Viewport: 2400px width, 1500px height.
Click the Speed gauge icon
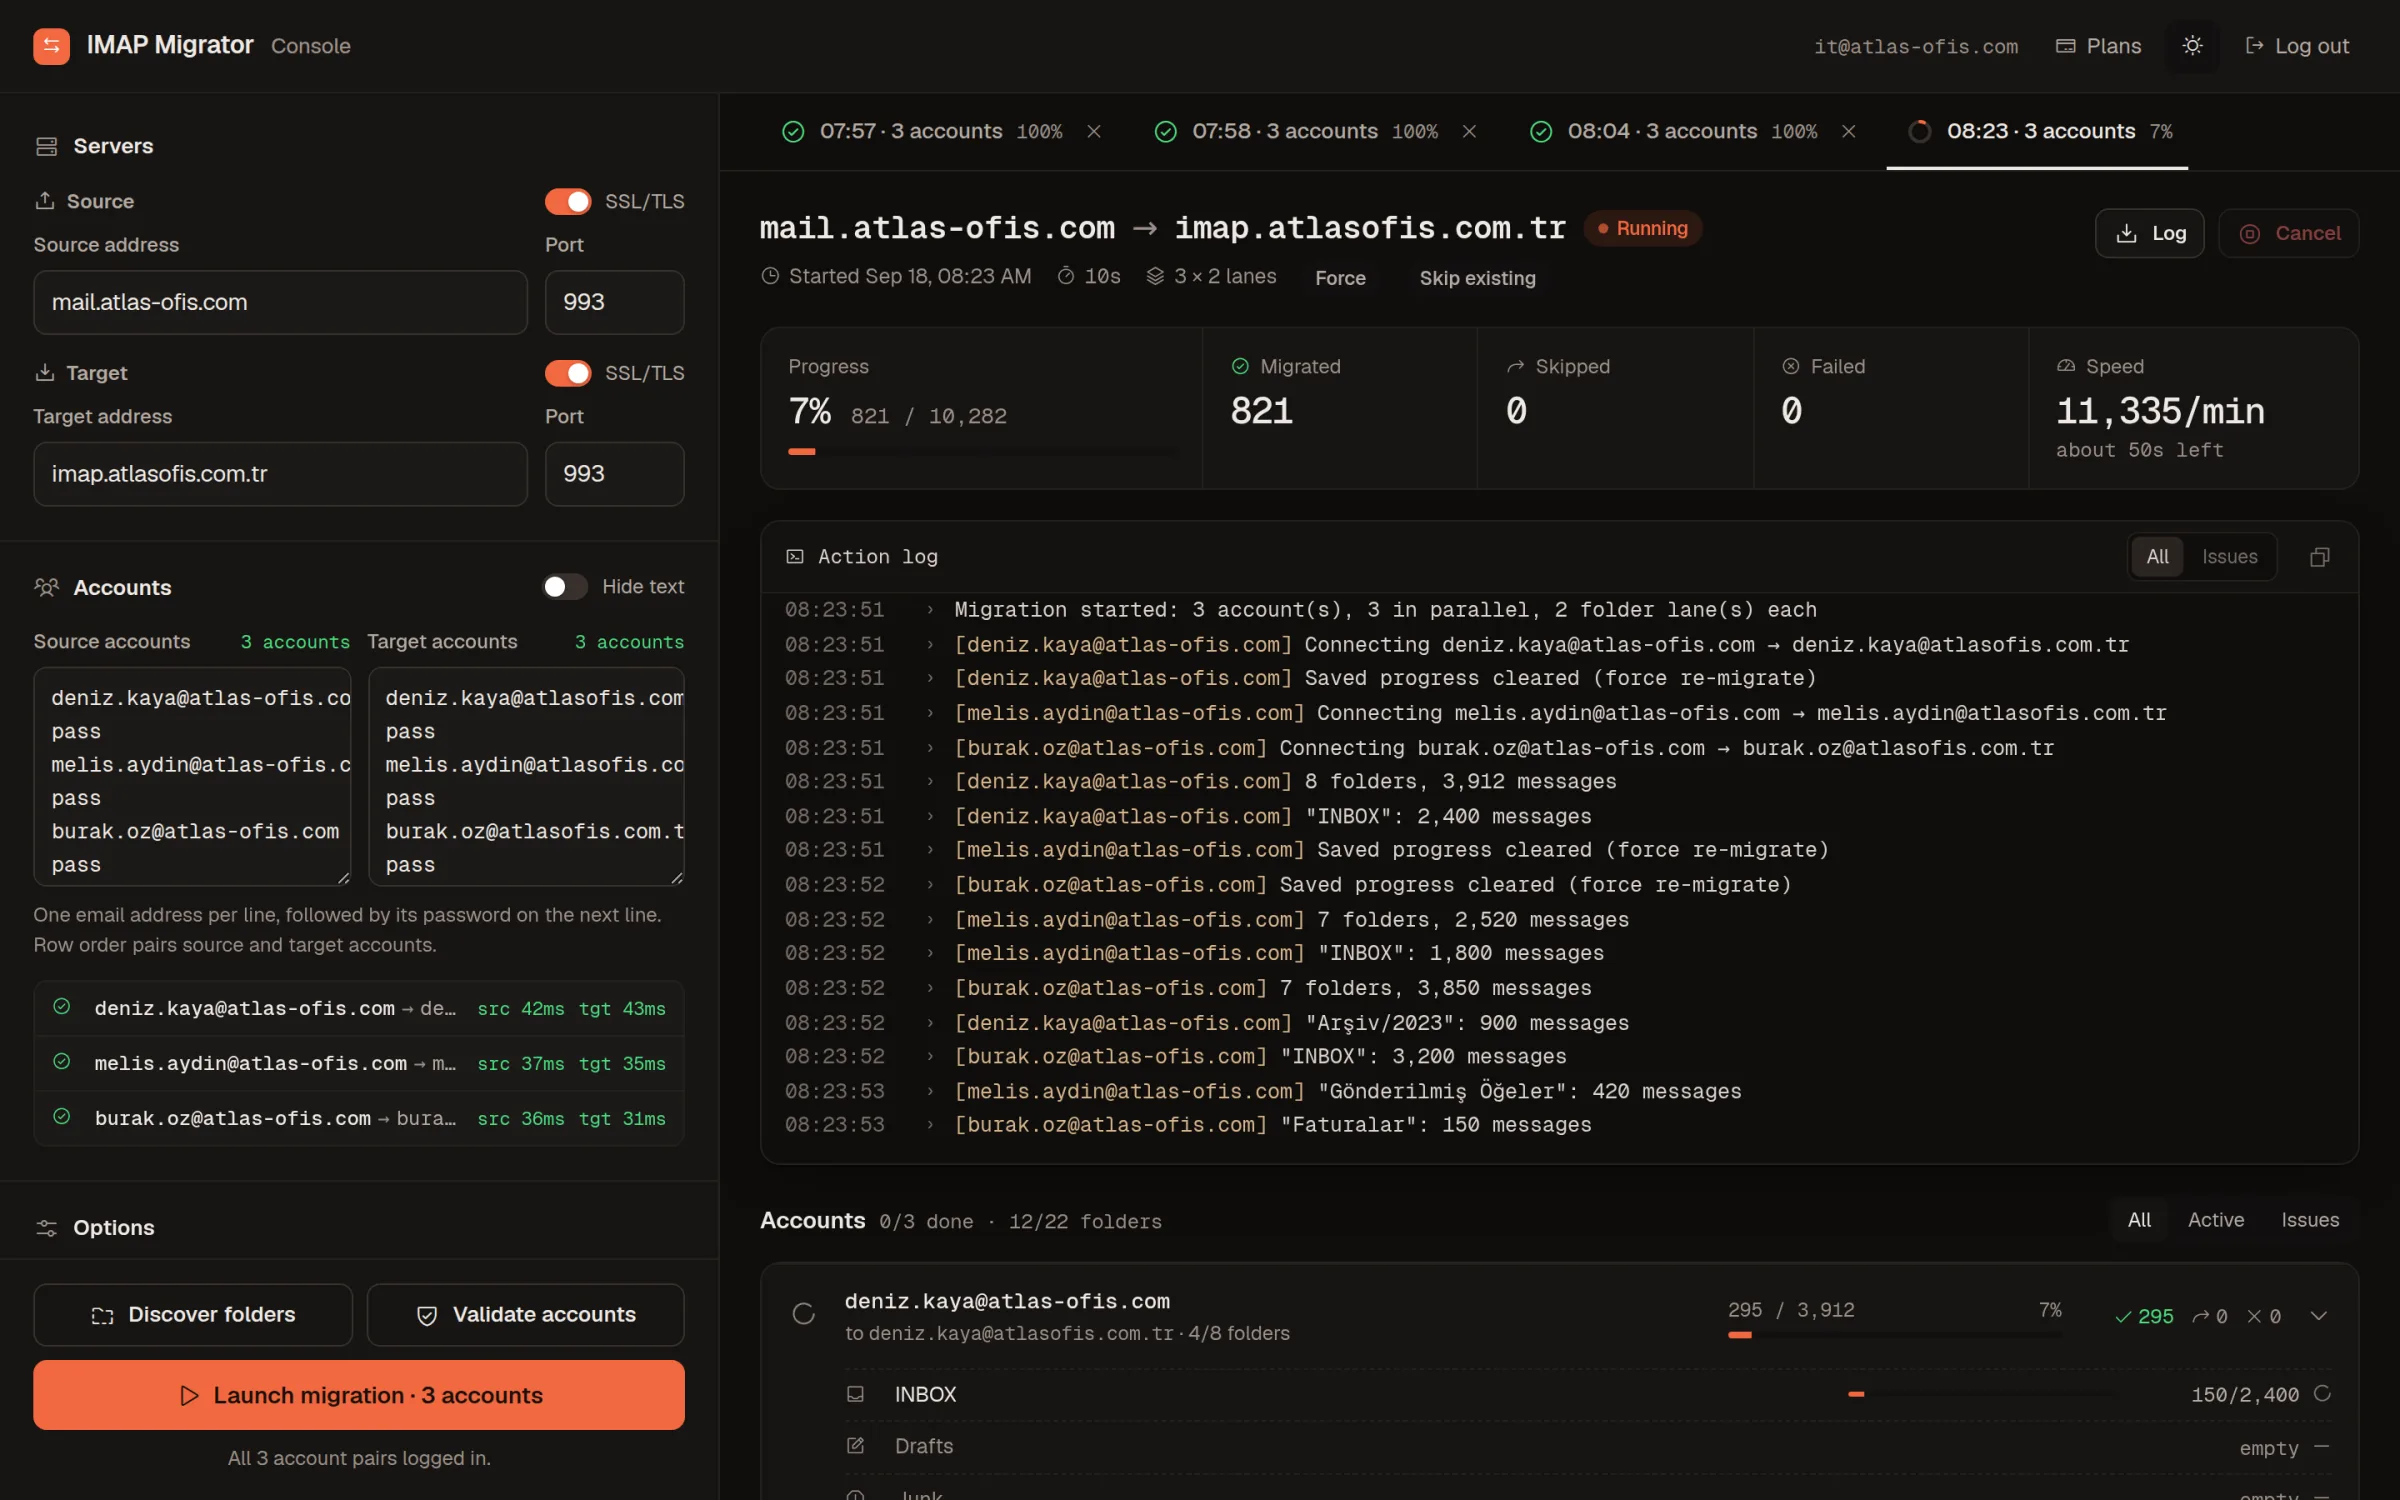point(2066,367)
